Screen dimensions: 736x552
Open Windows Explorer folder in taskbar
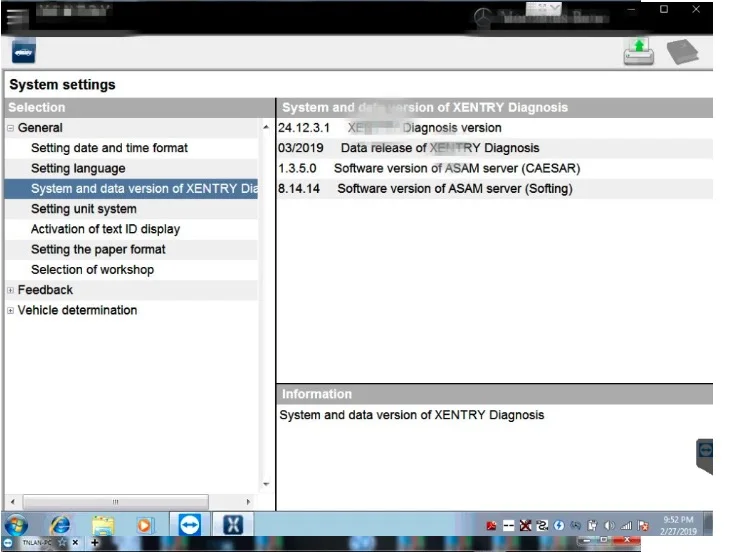pos(103,525)
